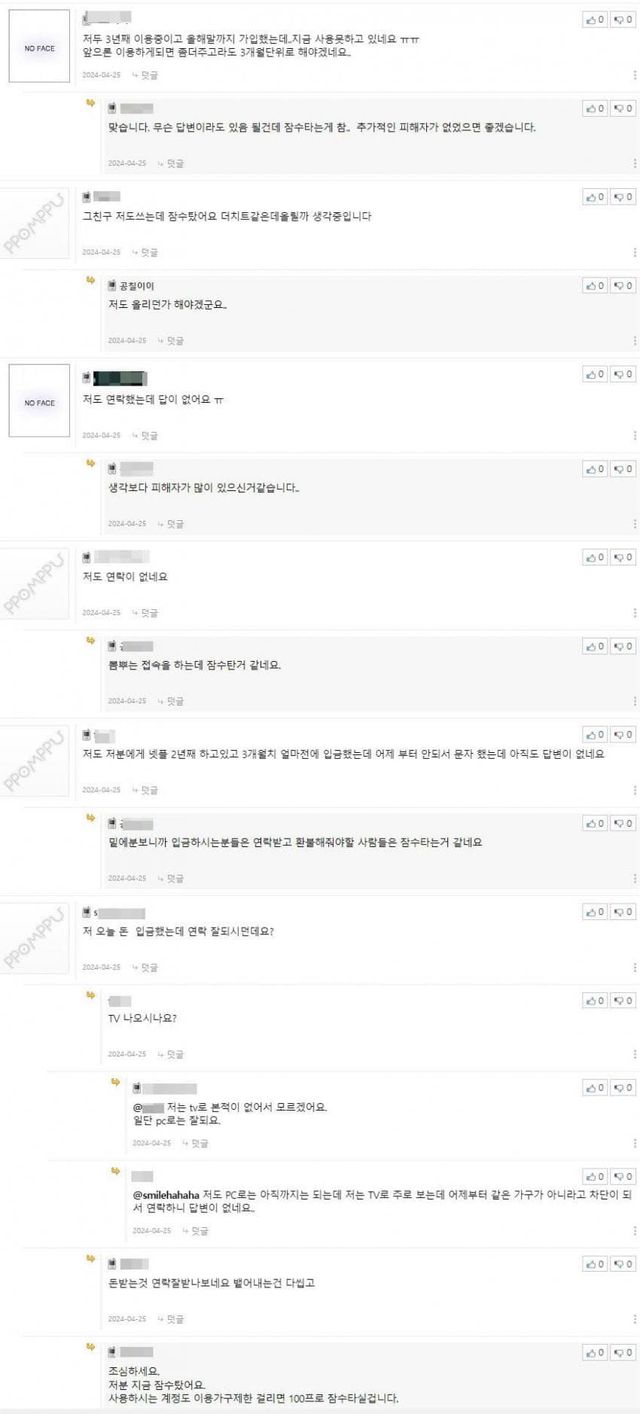Open options menu on '생각보다 피해자가' reply

pos(634,523)
